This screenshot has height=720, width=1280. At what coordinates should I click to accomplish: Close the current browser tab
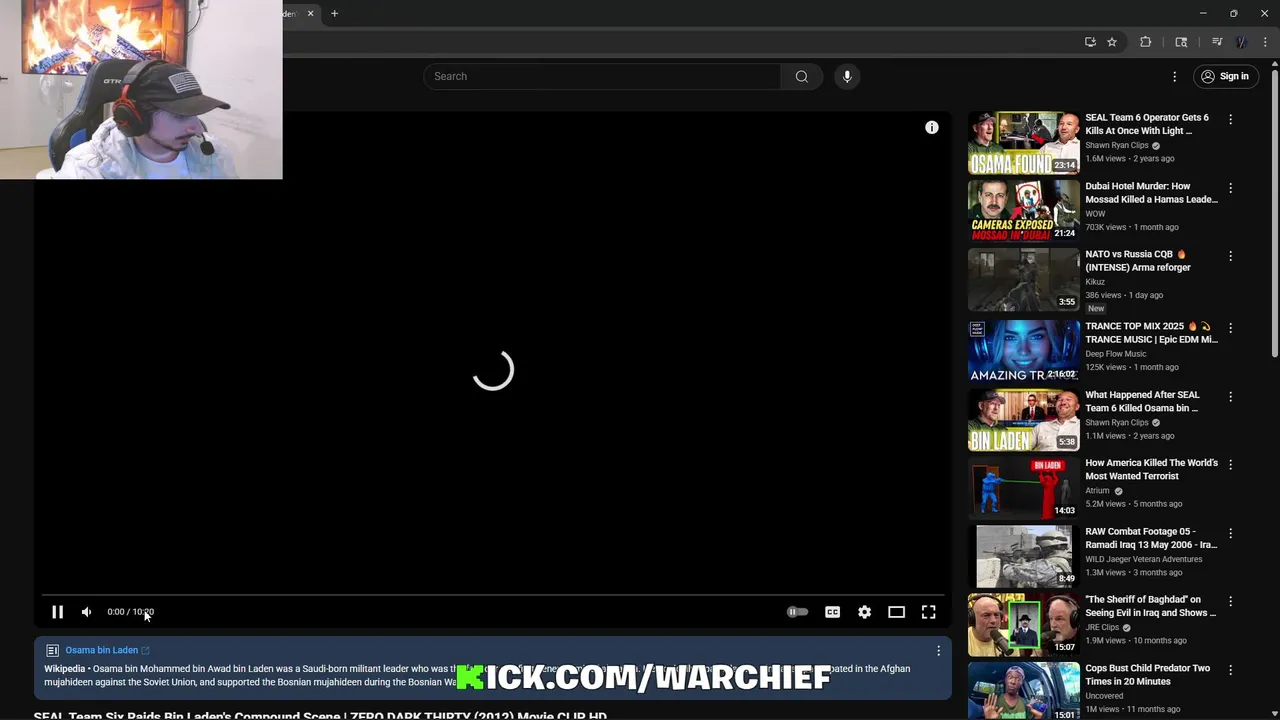pyautogui.click(x=310, y=13)
